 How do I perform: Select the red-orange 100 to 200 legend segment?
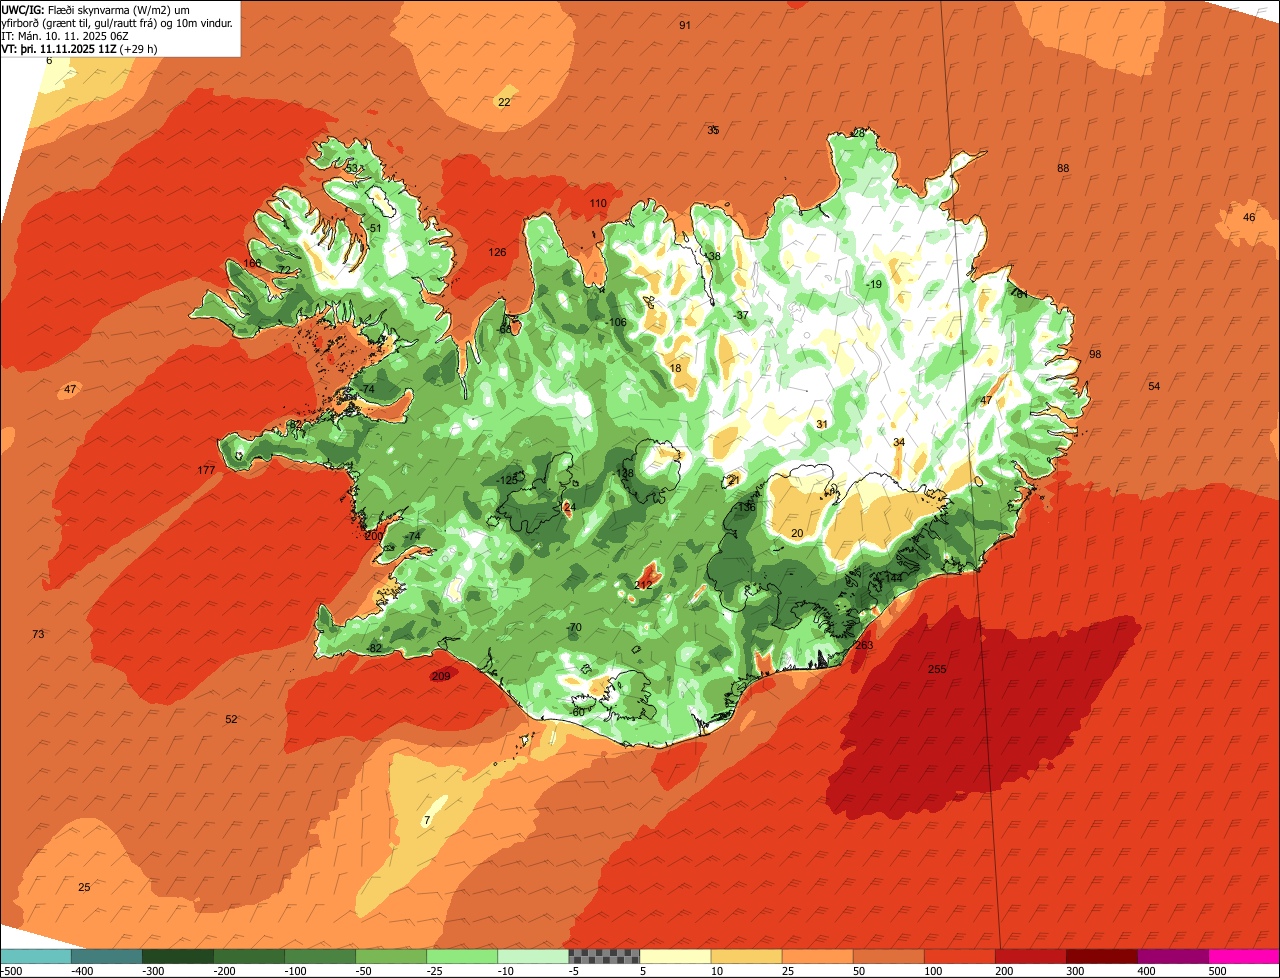point(960,955)
